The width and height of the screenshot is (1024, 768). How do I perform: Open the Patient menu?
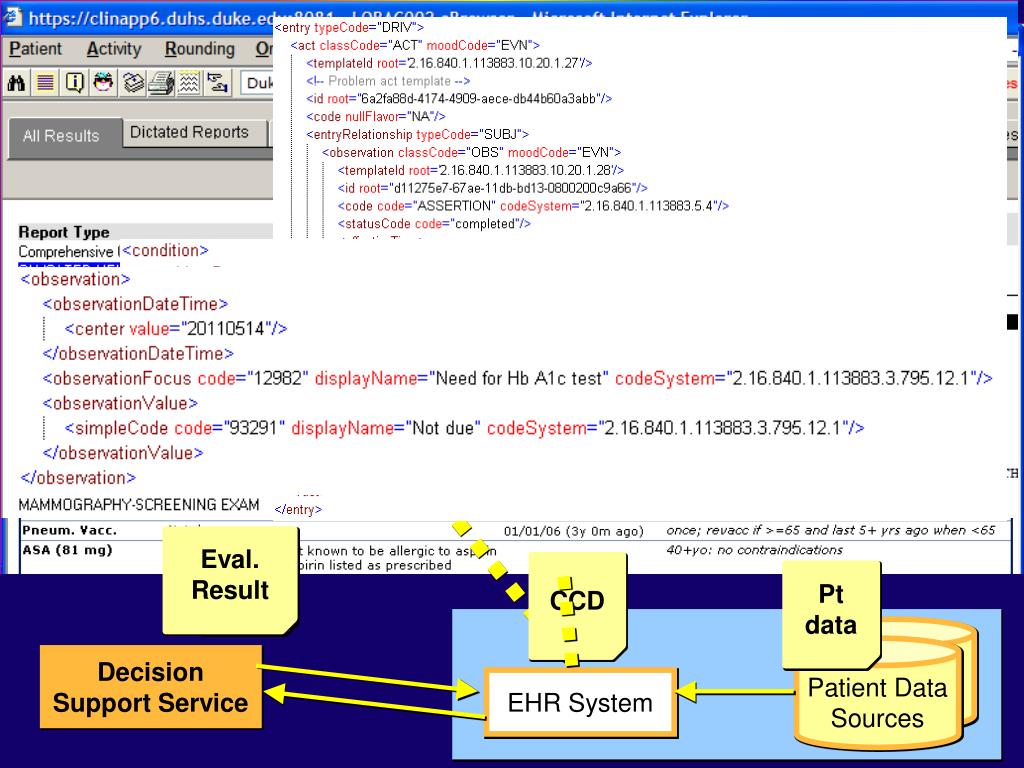[35, 49]
